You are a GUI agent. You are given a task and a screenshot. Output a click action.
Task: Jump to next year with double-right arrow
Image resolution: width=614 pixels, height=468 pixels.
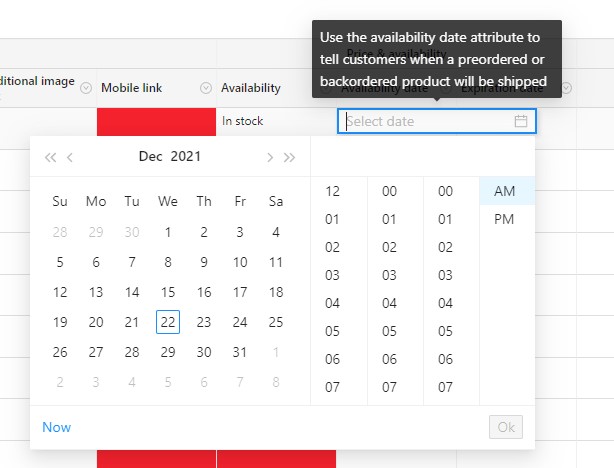point(290,157)
